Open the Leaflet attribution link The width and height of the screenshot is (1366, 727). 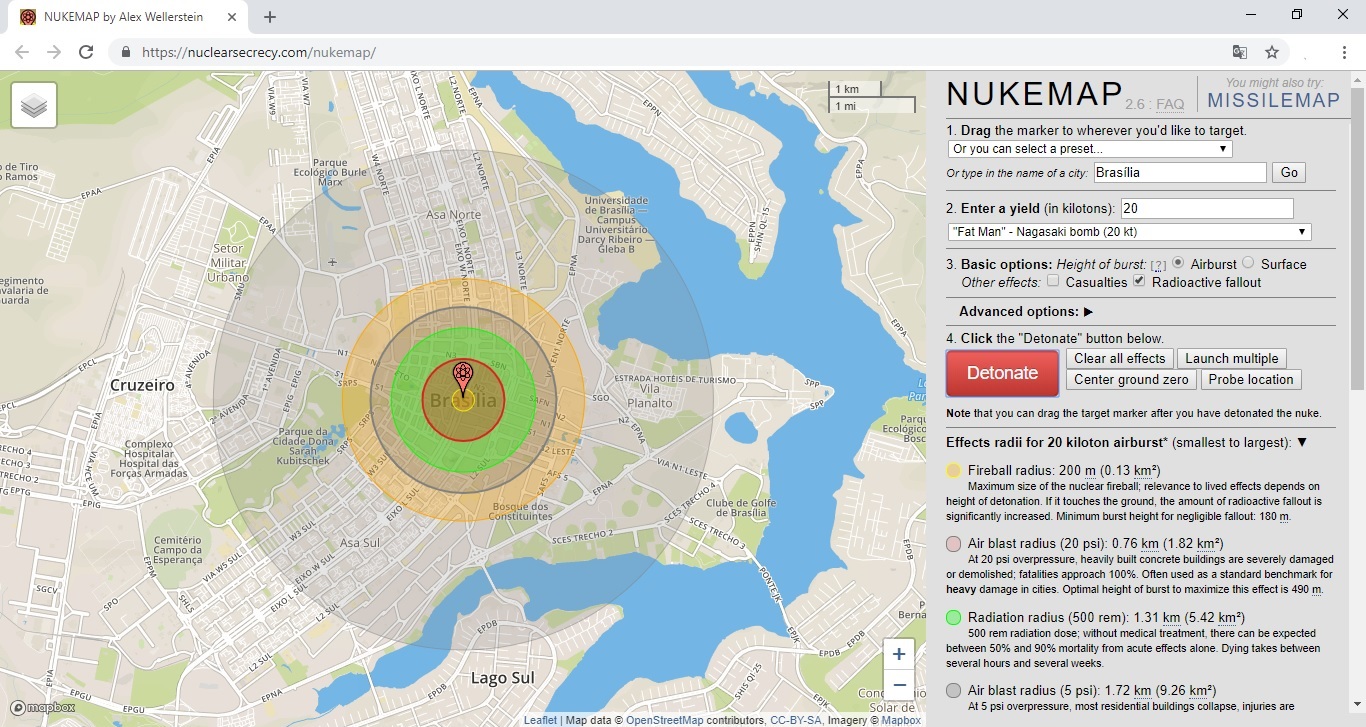(540, 720)
